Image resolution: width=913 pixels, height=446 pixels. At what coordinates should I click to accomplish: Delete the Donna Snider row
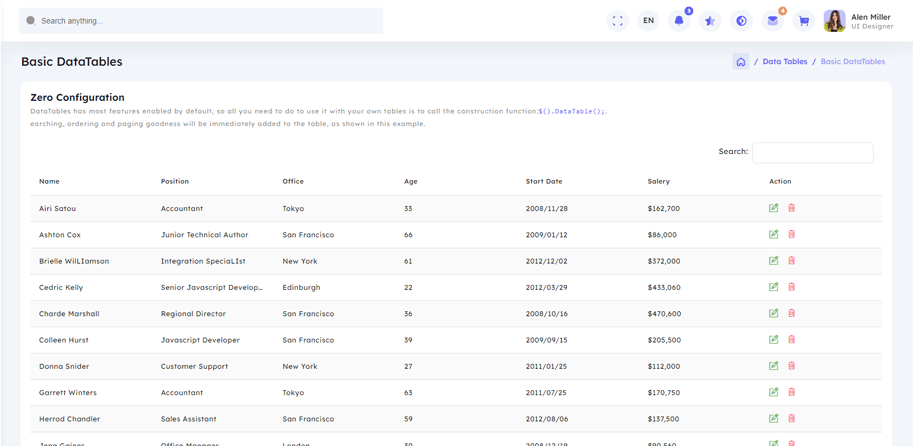[791, 366]
